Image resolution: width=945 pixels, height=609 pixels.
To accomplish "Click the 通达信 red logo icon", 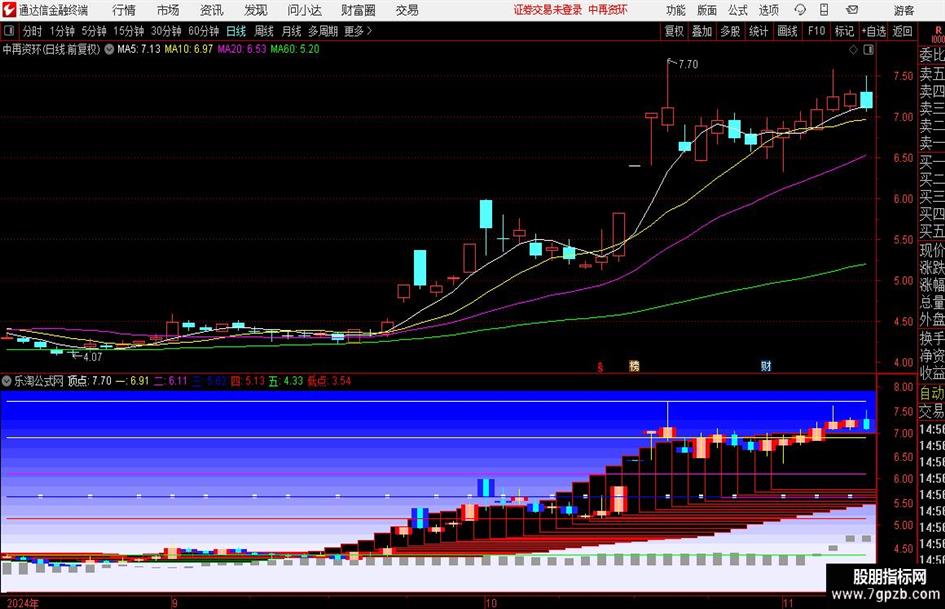I will click(8, 10).
